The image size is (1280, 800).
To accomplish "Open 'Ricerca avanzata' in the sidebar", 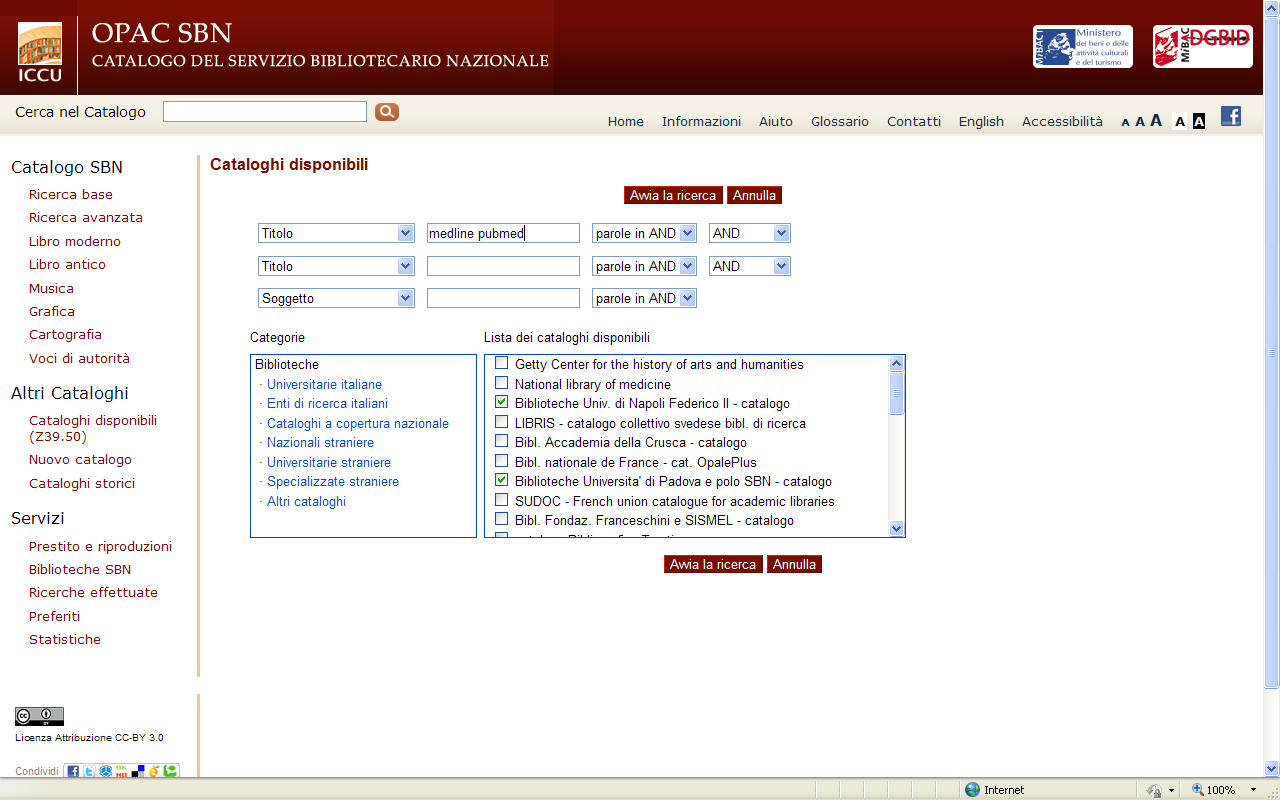I will (x=86, y=217).
